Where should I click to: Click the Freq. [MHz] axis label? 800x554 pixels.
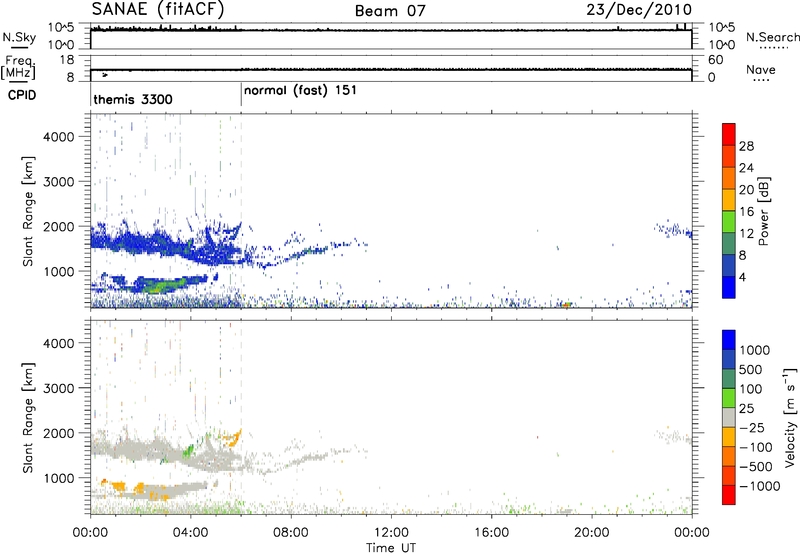pos(18,68)
